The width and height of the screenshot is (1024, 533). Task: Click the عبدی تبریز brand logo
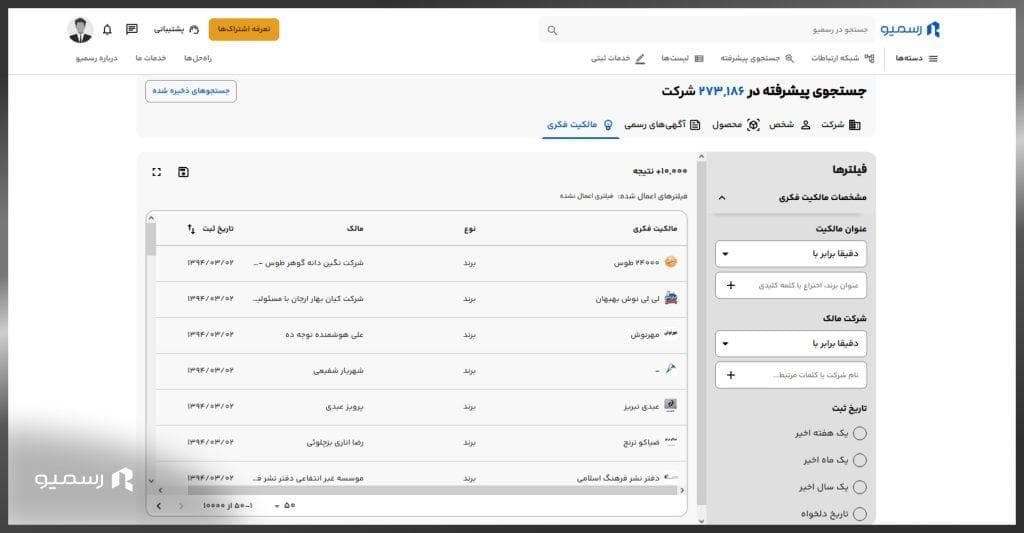[671, 406]
